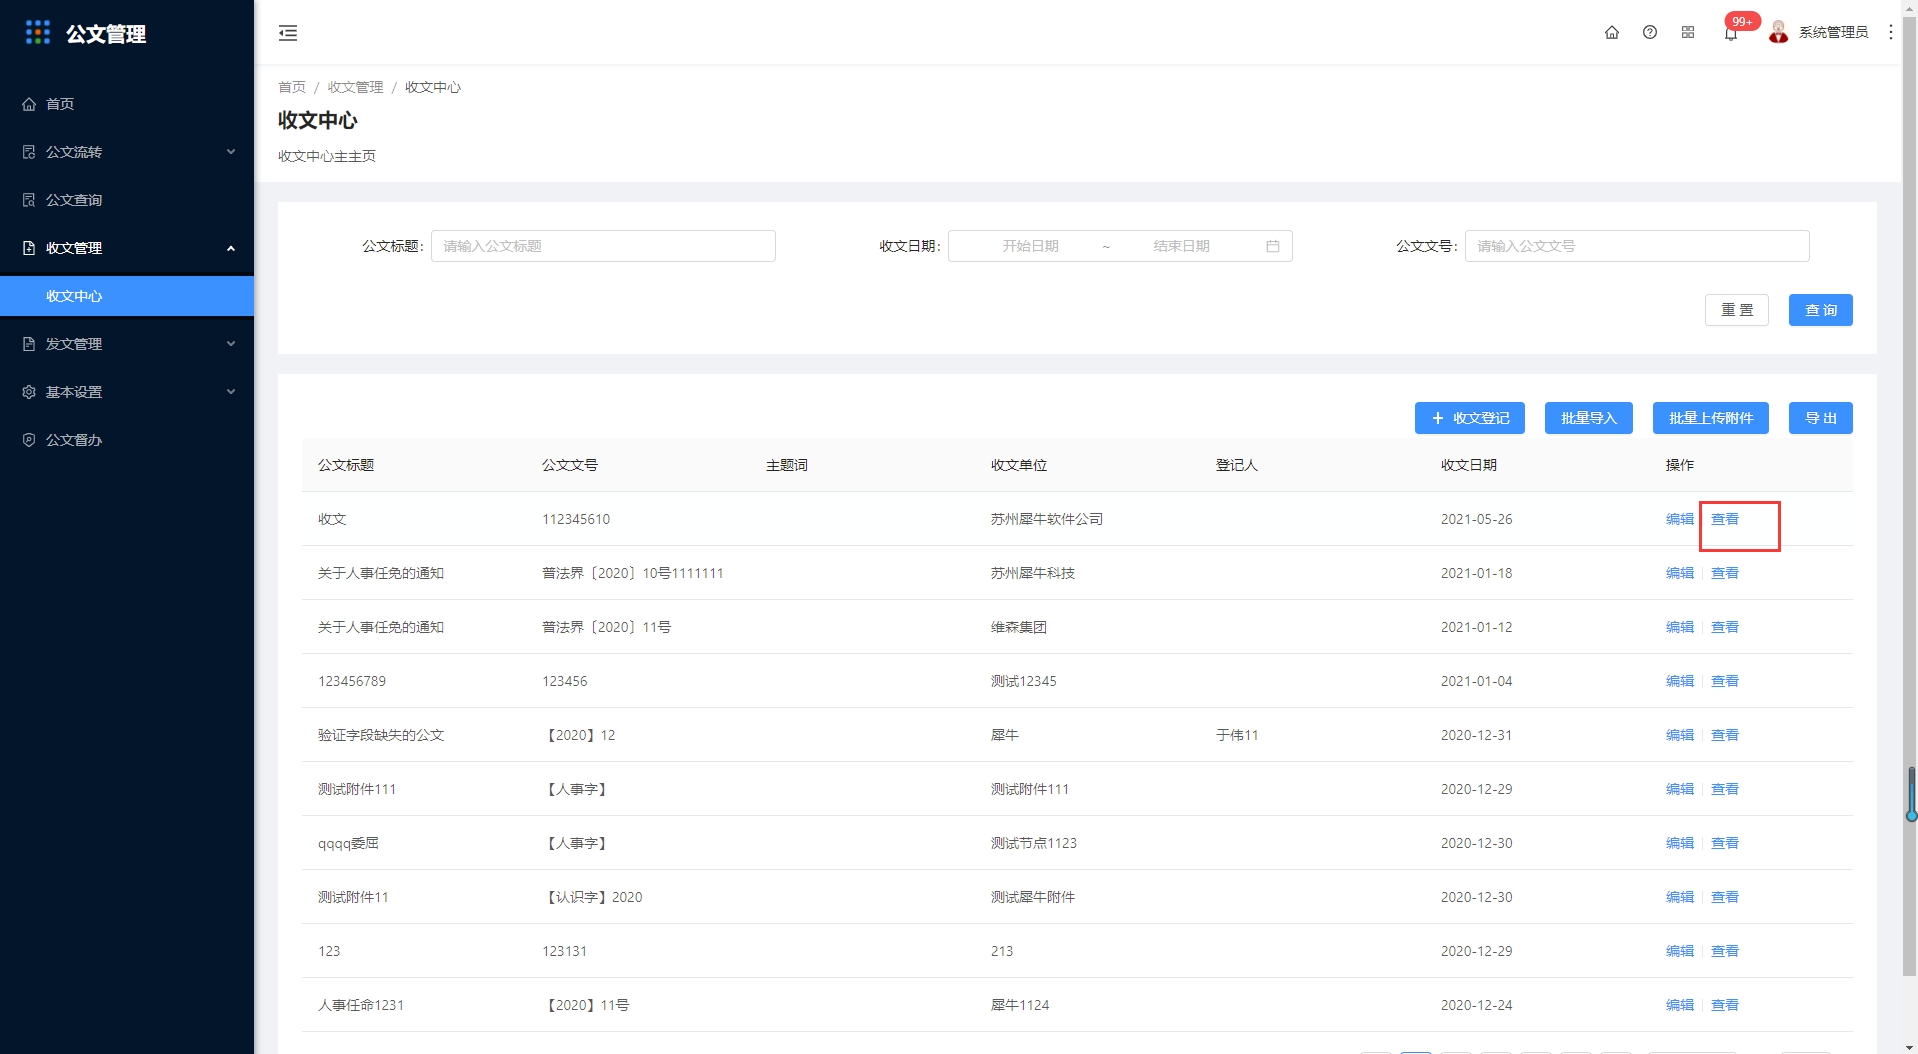Edit the 测试附件111 row

1679,789
